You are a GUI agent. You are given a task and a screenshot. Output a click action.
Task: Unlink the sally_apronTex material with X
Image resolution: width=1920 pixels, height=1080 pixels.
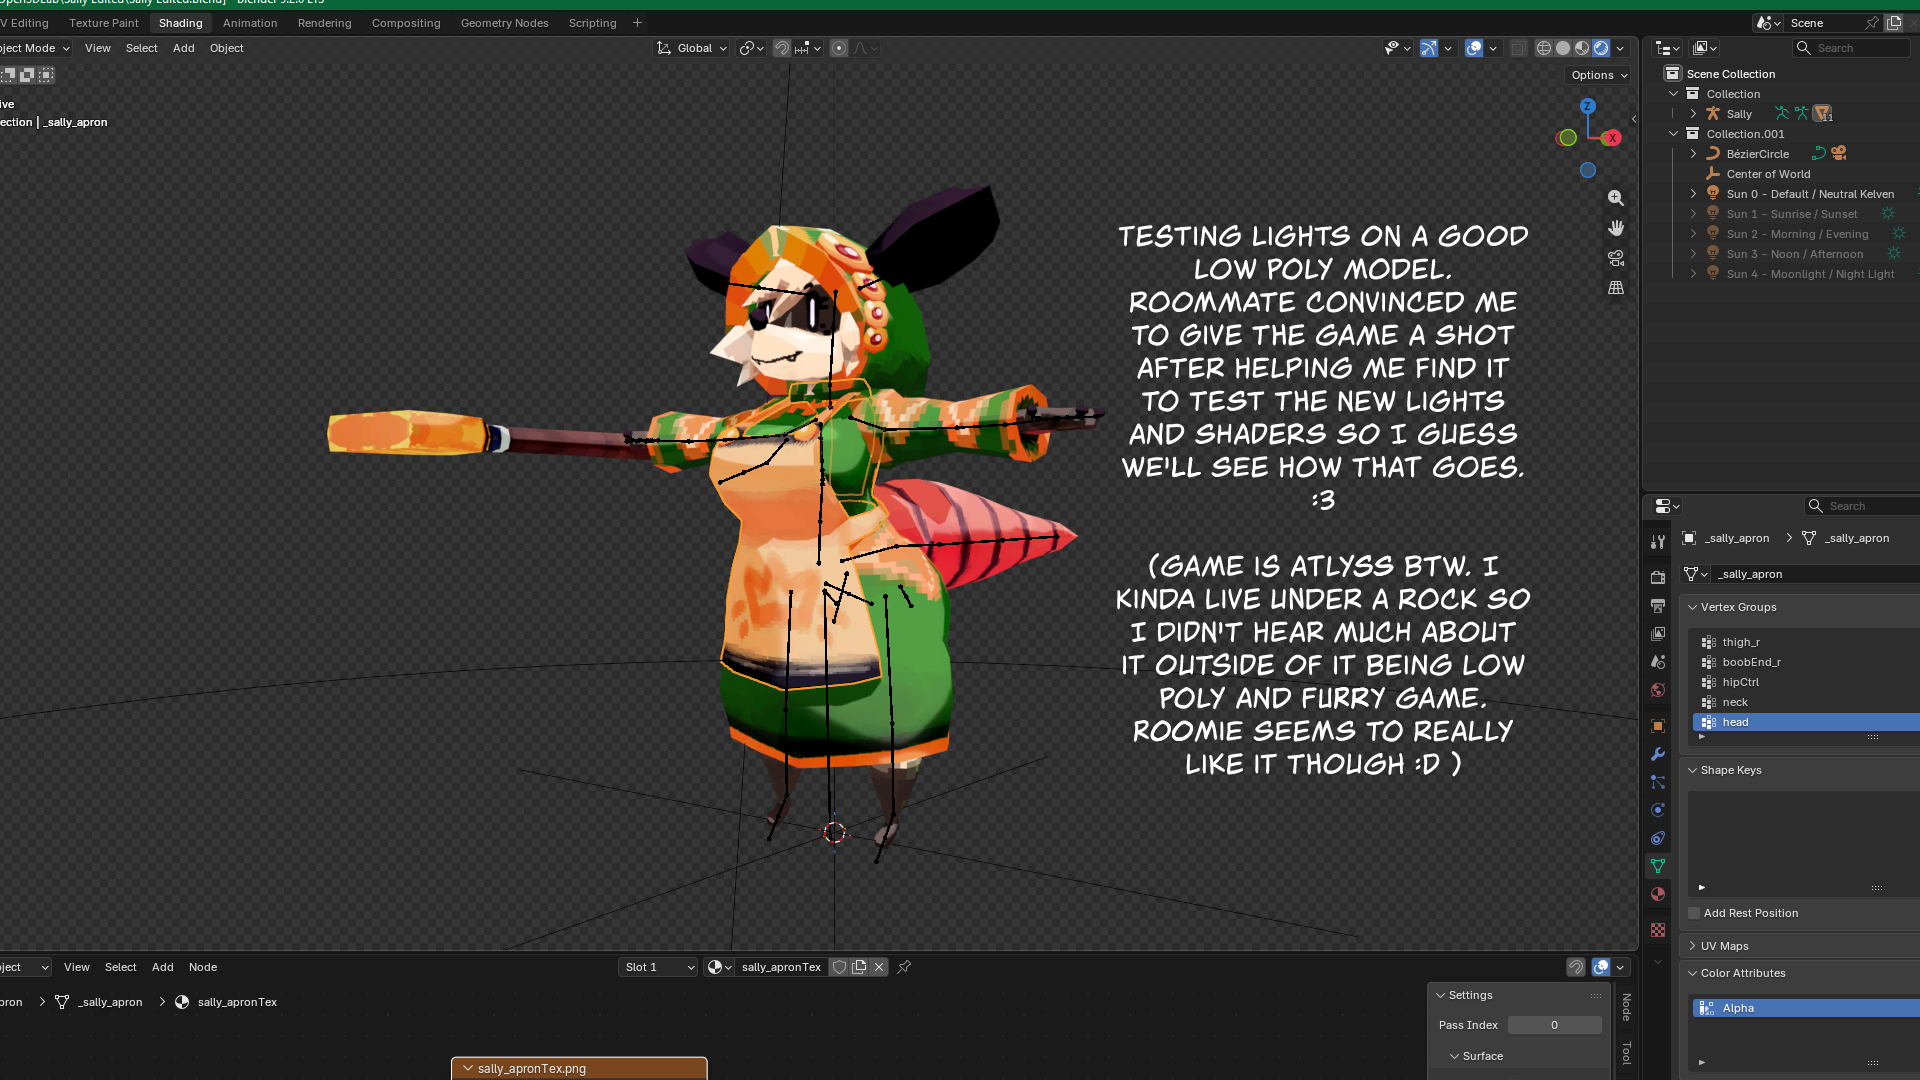pos(879,967)
